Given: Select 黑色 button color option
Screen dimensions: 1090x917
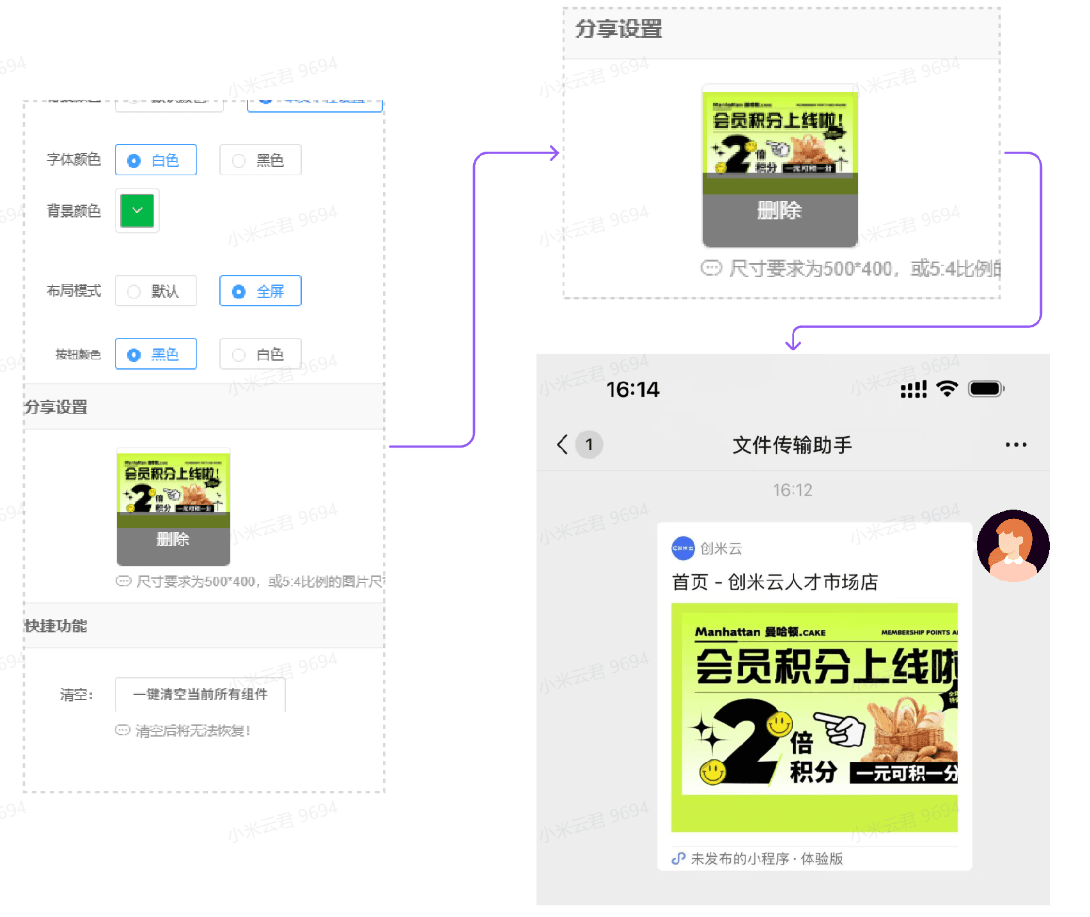Looking at the screenshot, I should click(x=156, y=354).
